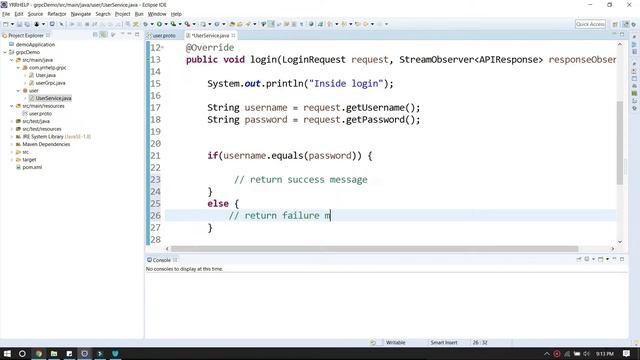Viewport: 640px width, 360px height.
Task: Close the UserService.java tab
Action: click(x=233, y=36)
